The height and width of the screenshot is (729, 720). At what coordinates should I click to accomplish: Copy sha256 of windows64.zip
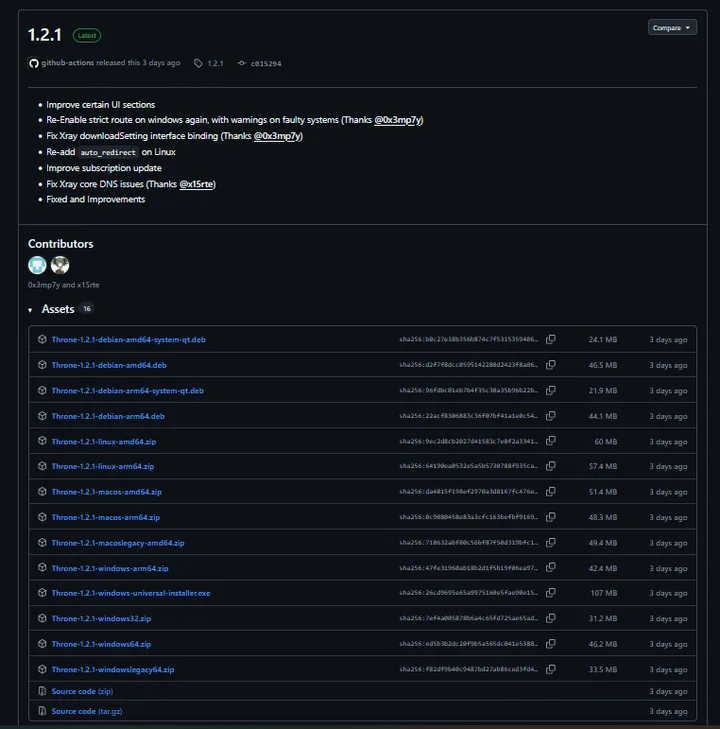pyautogui.click(x=551, y=643)
